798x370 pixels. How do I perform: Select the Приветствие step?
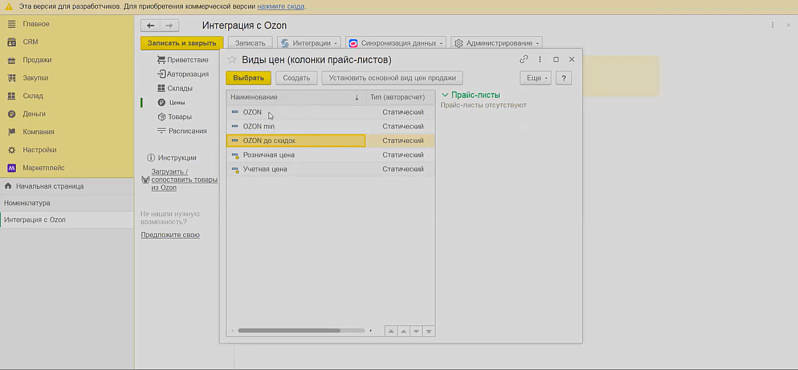pos(183,60)
